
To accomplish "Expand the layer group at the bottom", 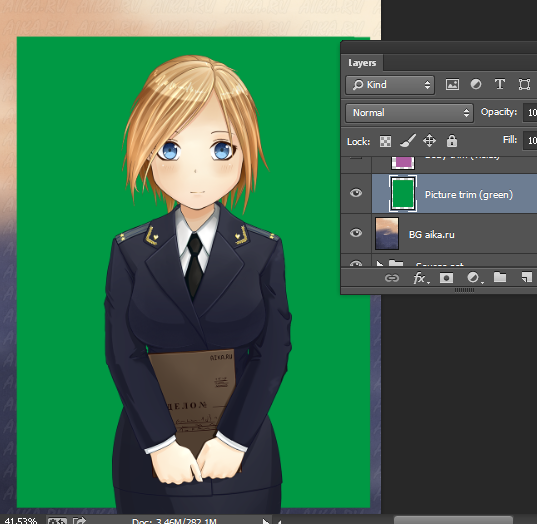I will (379, 264).
